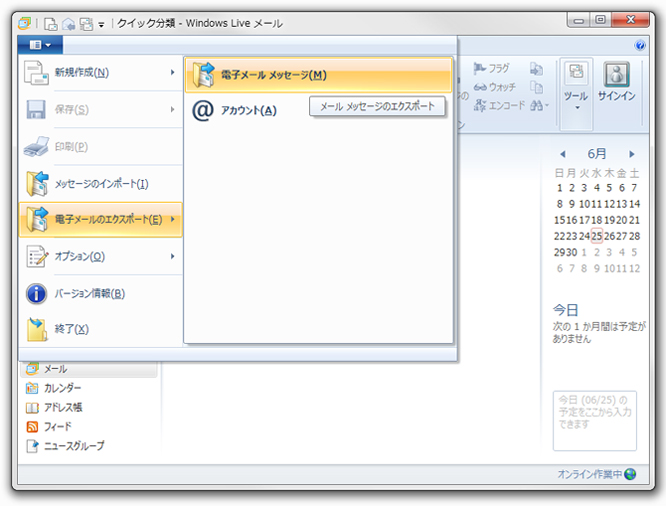Choose 電子メール メッセージ(M) export option
Image resolution: width=666 pixels, height=506 pixels.
click(x=319, y=75)
